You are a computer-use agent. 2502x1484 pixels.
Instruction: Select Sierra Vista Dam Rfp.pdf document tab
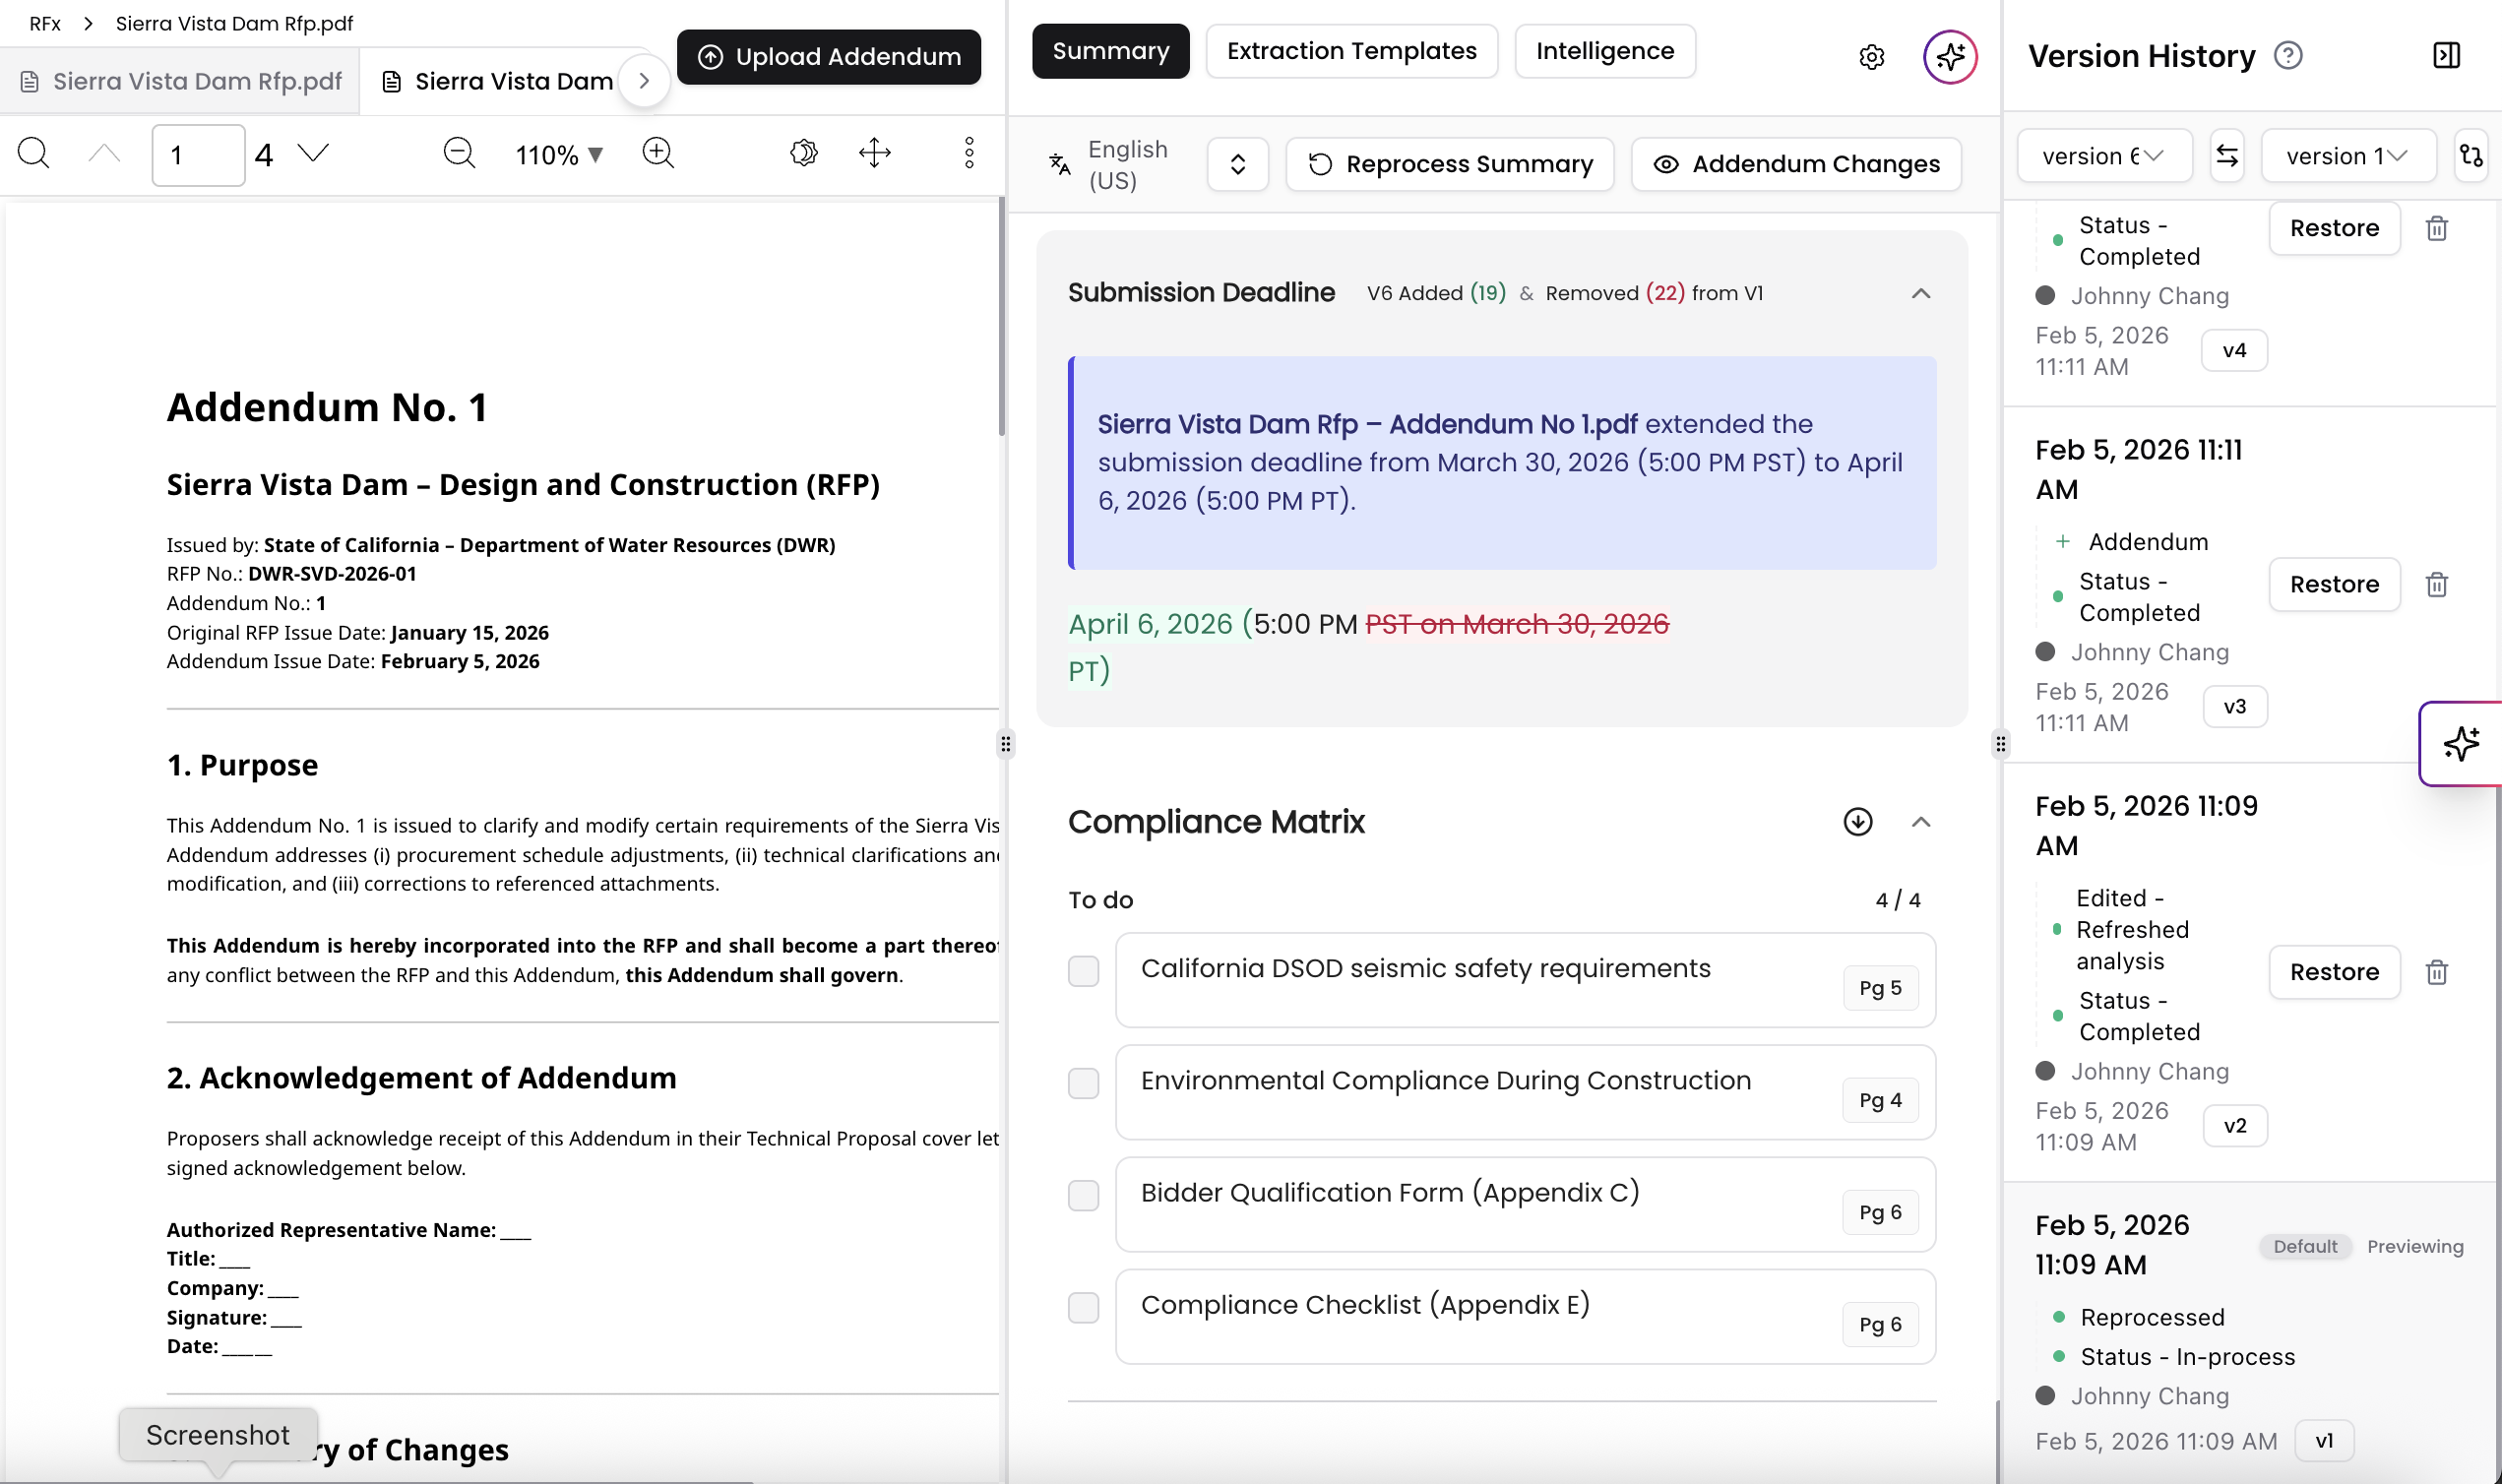pyautogui.click(x=181, y=81)
